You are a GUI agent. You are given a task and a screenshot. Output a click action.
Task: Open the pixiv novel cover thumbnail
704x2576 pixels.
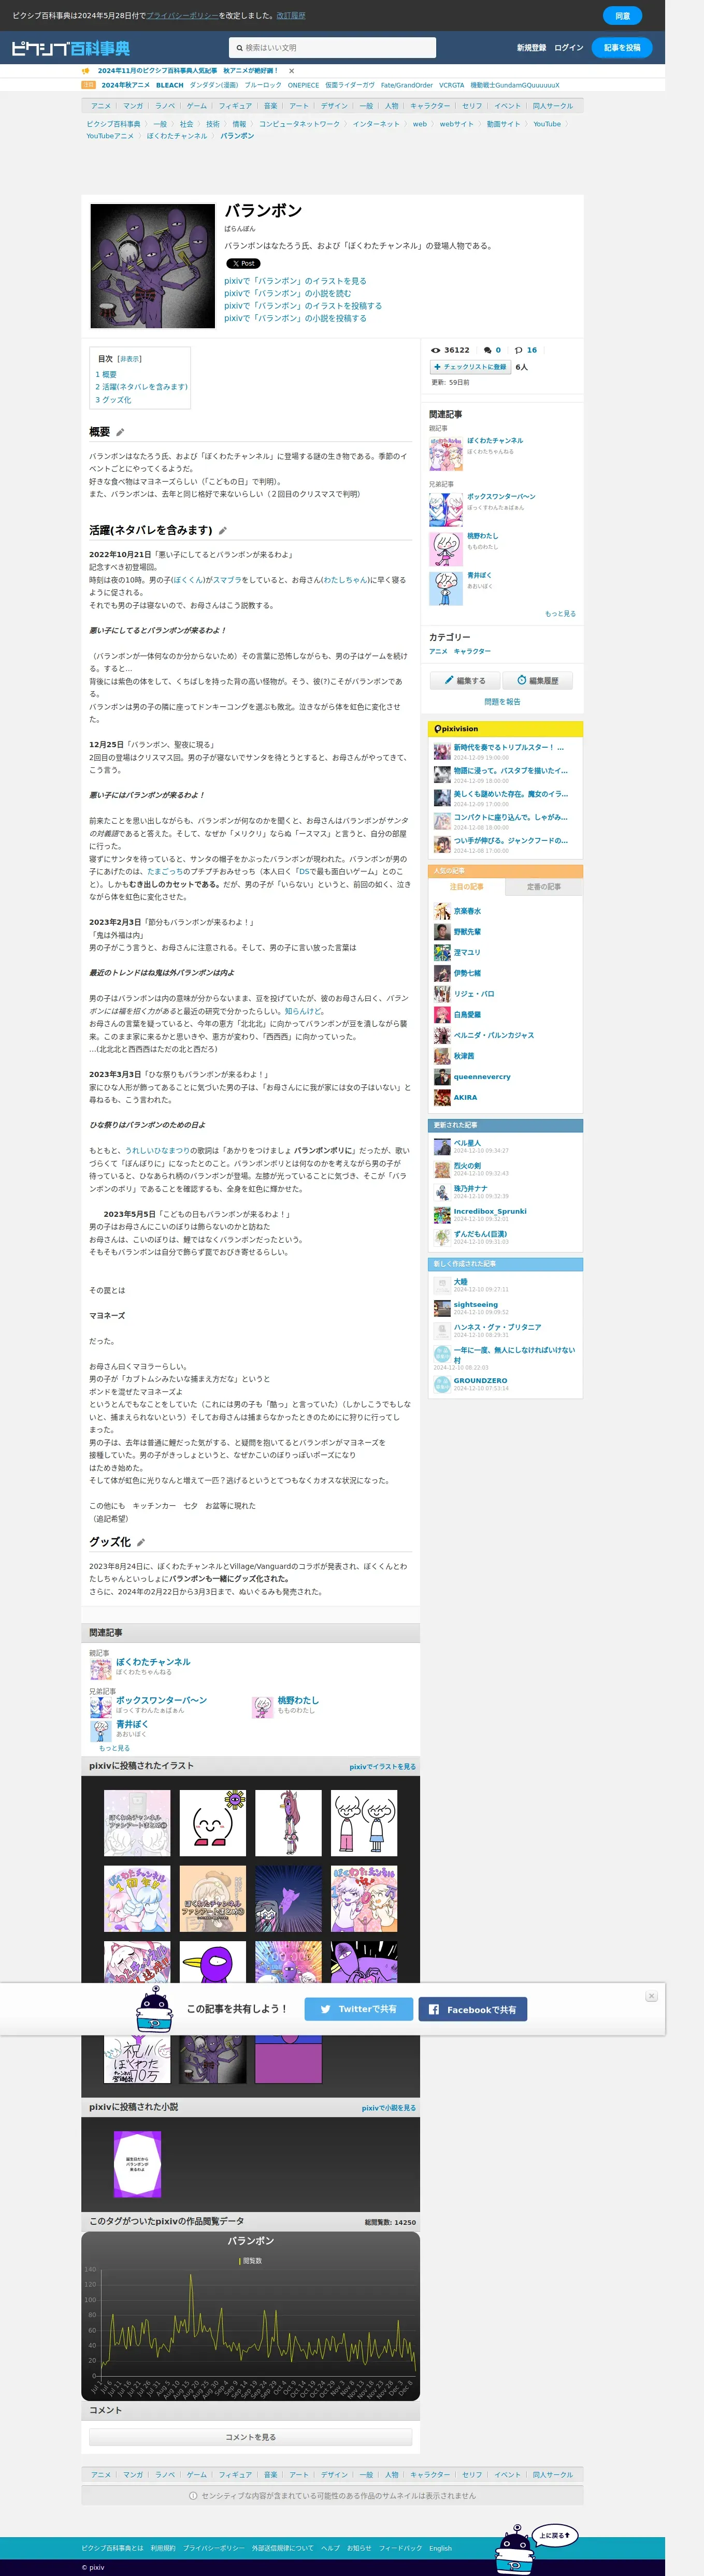point(137,2164)
